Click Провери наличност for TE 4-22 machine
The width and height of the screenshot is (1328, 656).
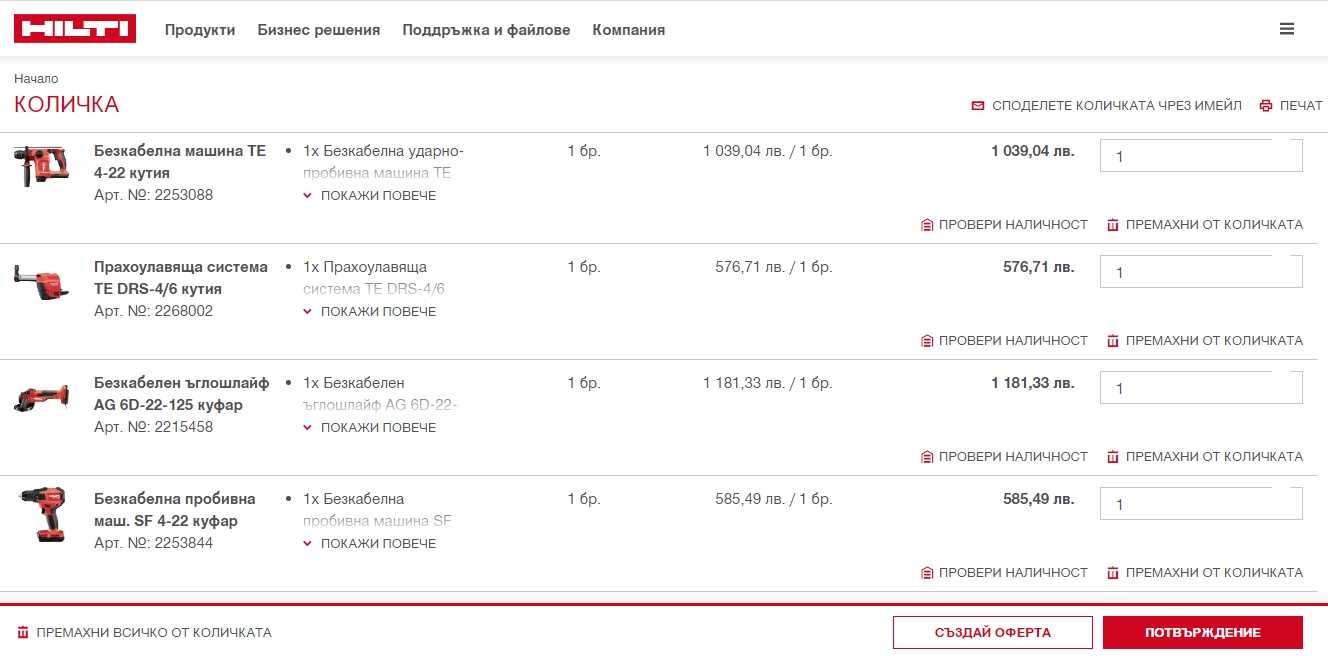1013,225
